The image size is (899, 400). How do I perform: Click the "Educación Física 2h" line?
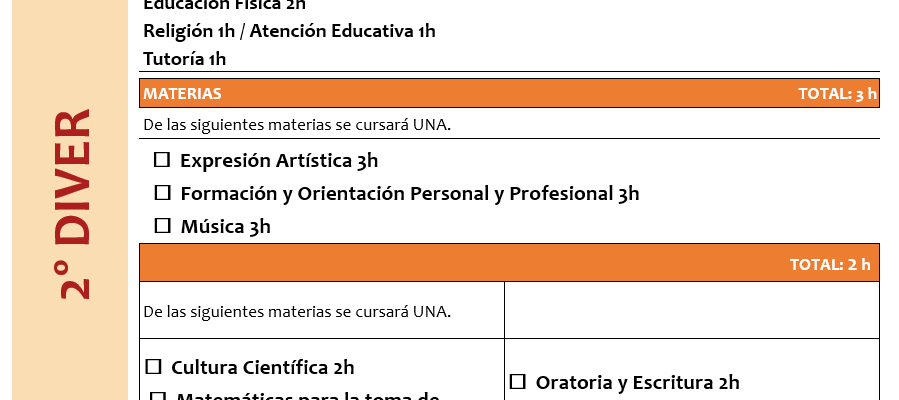point(224,5)
